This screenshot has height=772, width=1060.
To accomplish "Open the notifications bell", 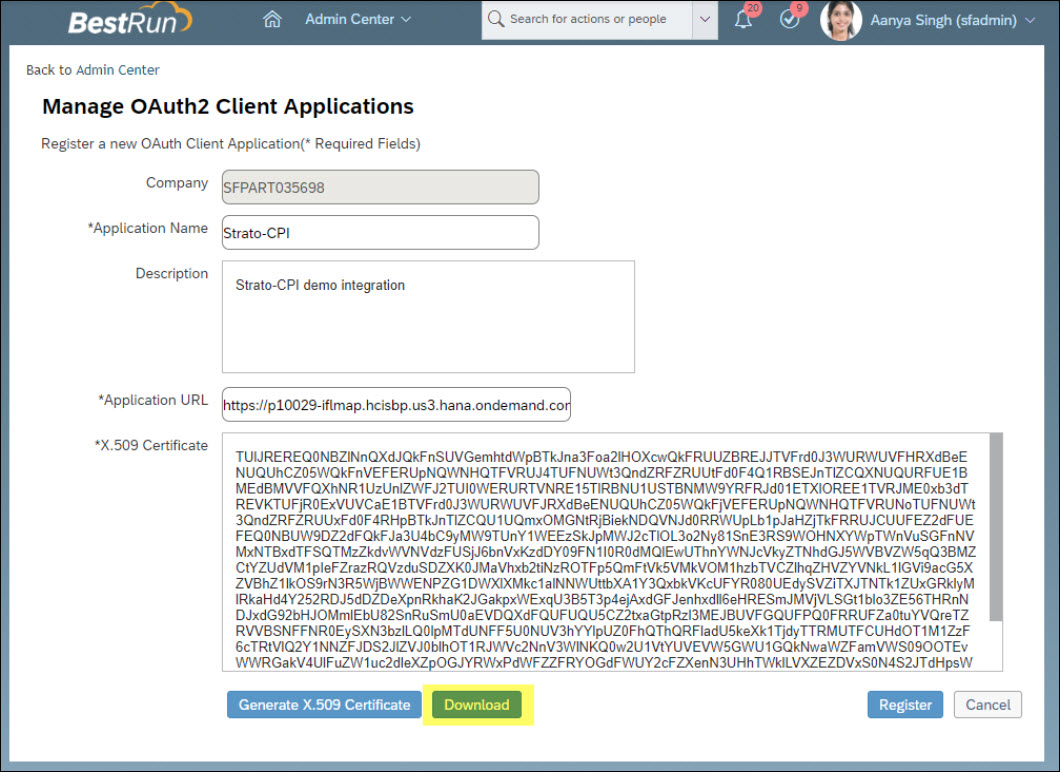I will (x=743, y=20).
